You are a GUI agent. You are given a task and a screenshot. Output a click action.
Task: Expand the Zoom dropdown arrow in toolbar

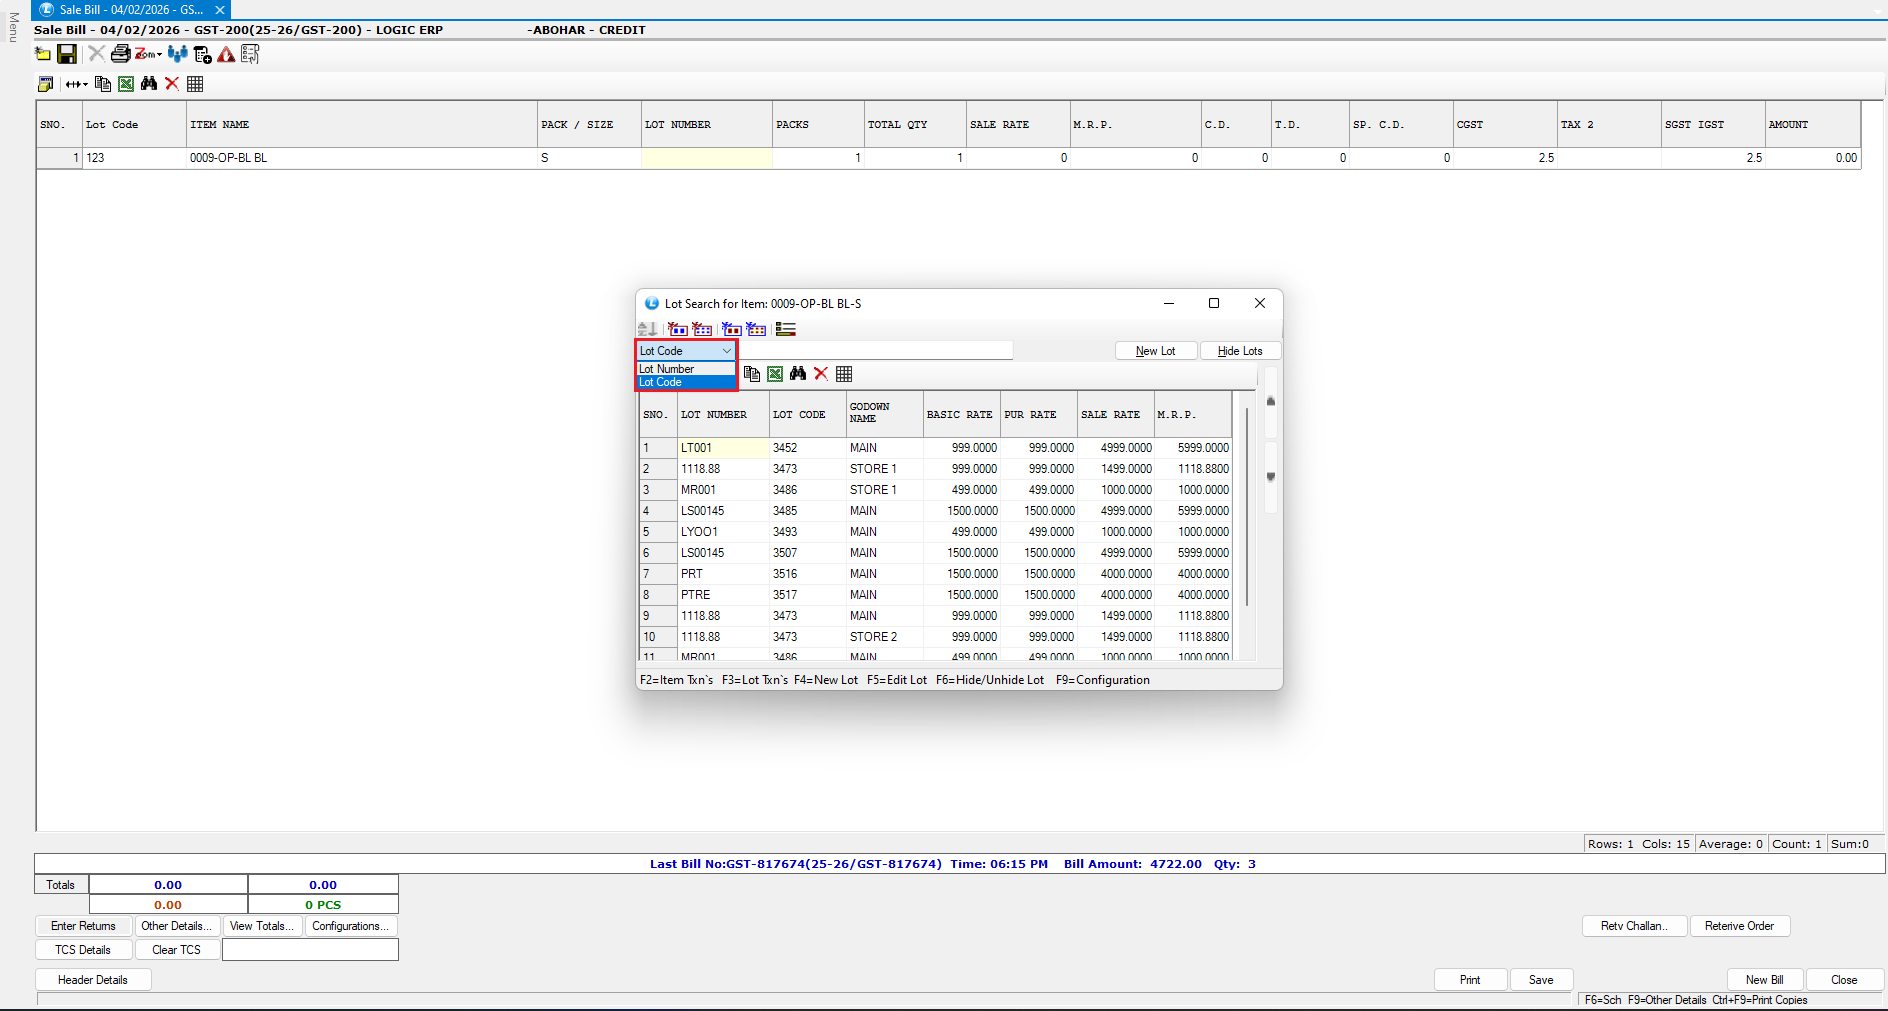click(159, 55)
